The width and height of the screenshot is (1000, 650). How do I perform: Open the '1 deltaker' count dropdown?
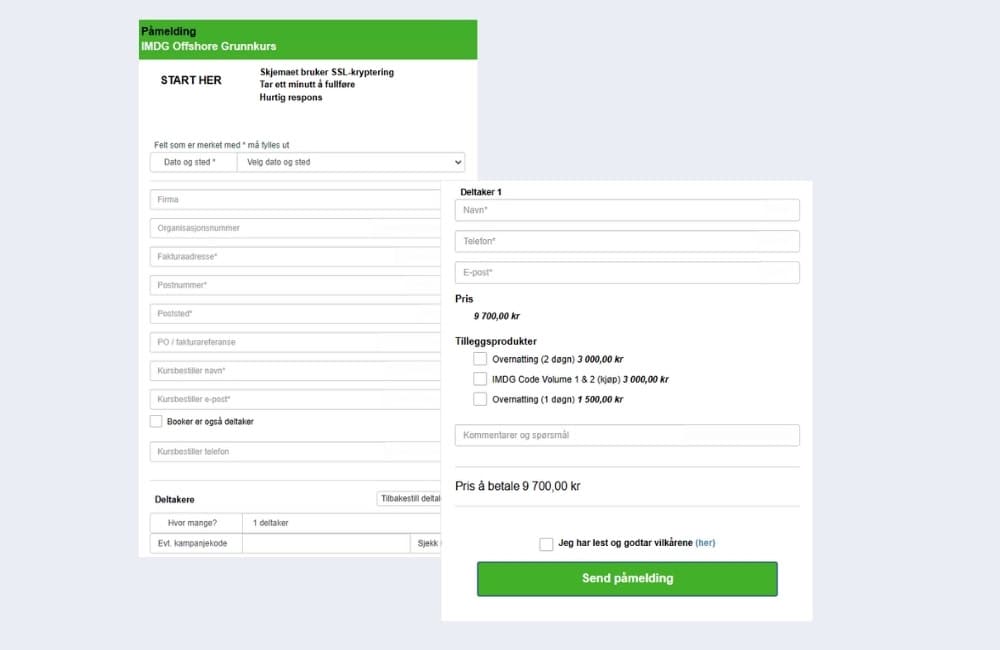click(340, 522)
